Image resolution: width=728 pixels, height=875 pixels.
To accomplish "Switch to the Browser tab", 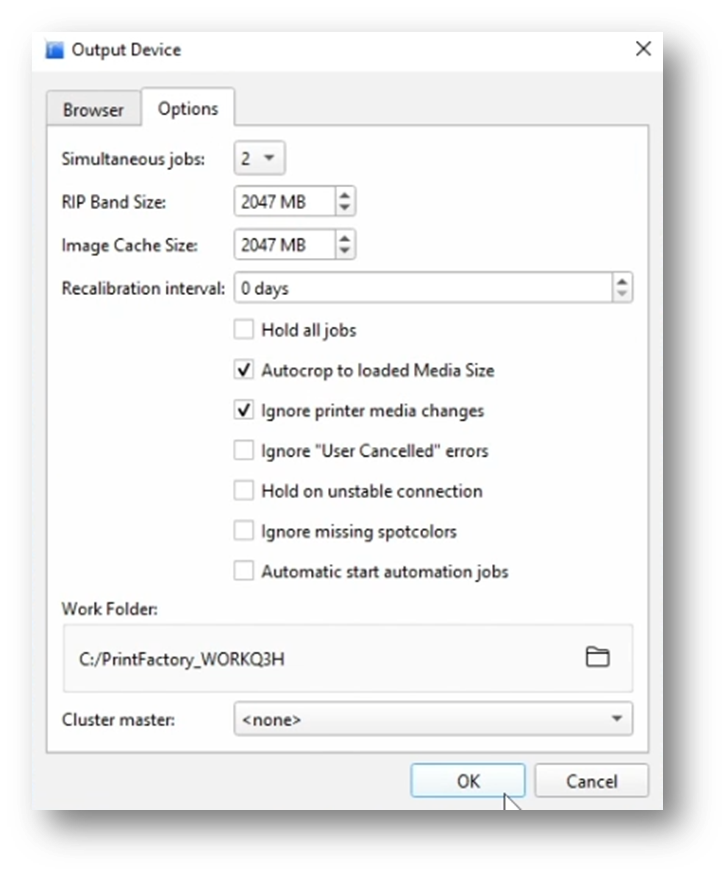I will pyautogui.click(x=93, y=109).
